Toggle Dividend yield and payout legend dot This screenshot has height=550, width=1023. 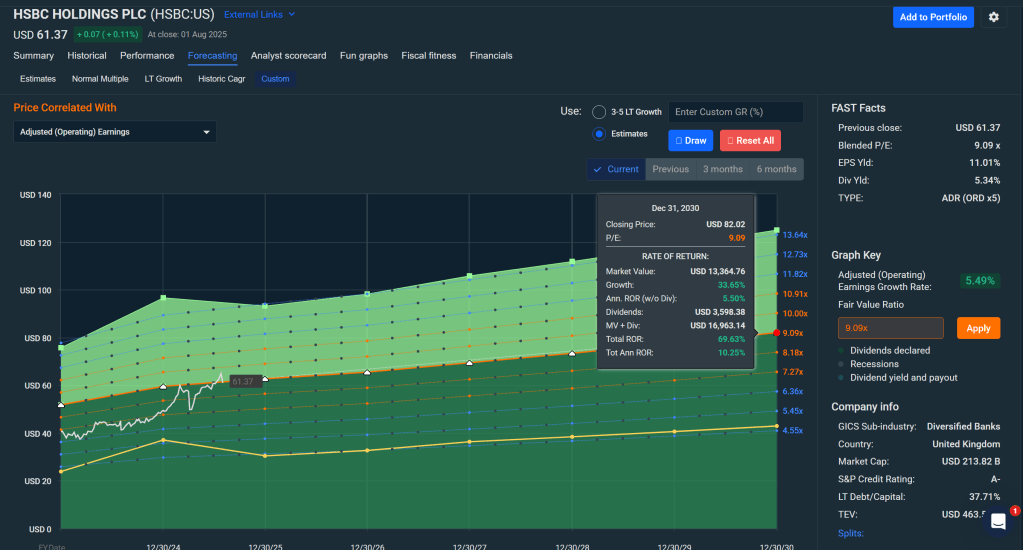point(840,378)
